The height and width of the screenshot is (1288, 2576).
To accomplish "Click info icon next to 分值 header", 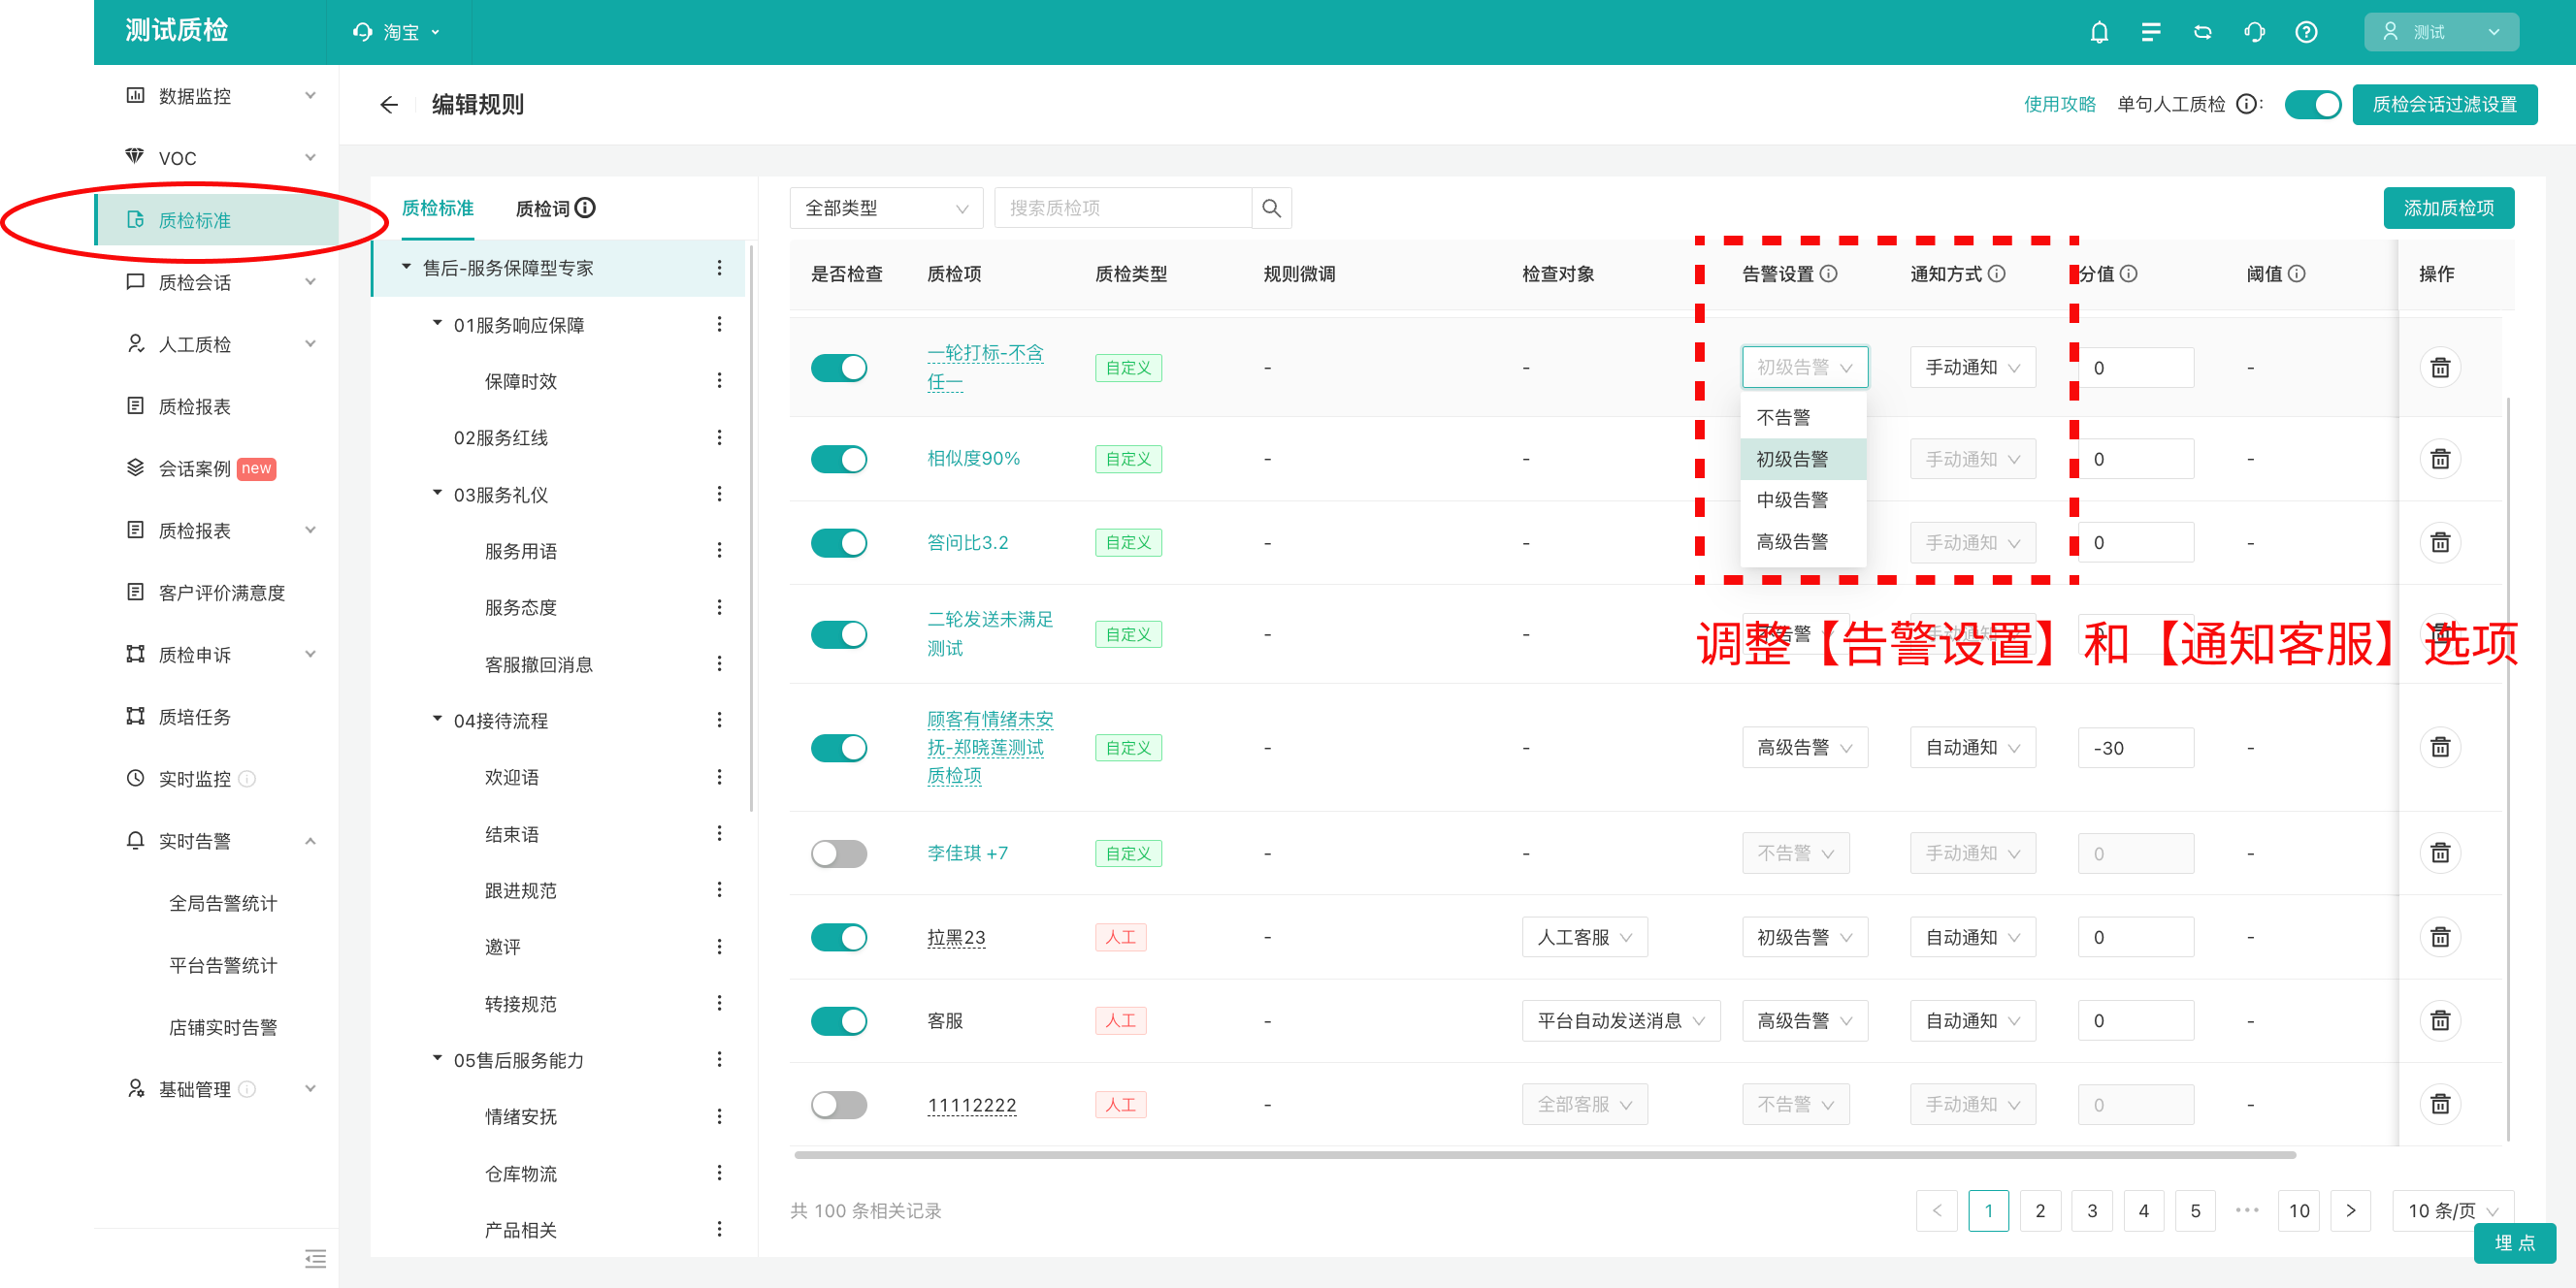I will pos(2129,274).
